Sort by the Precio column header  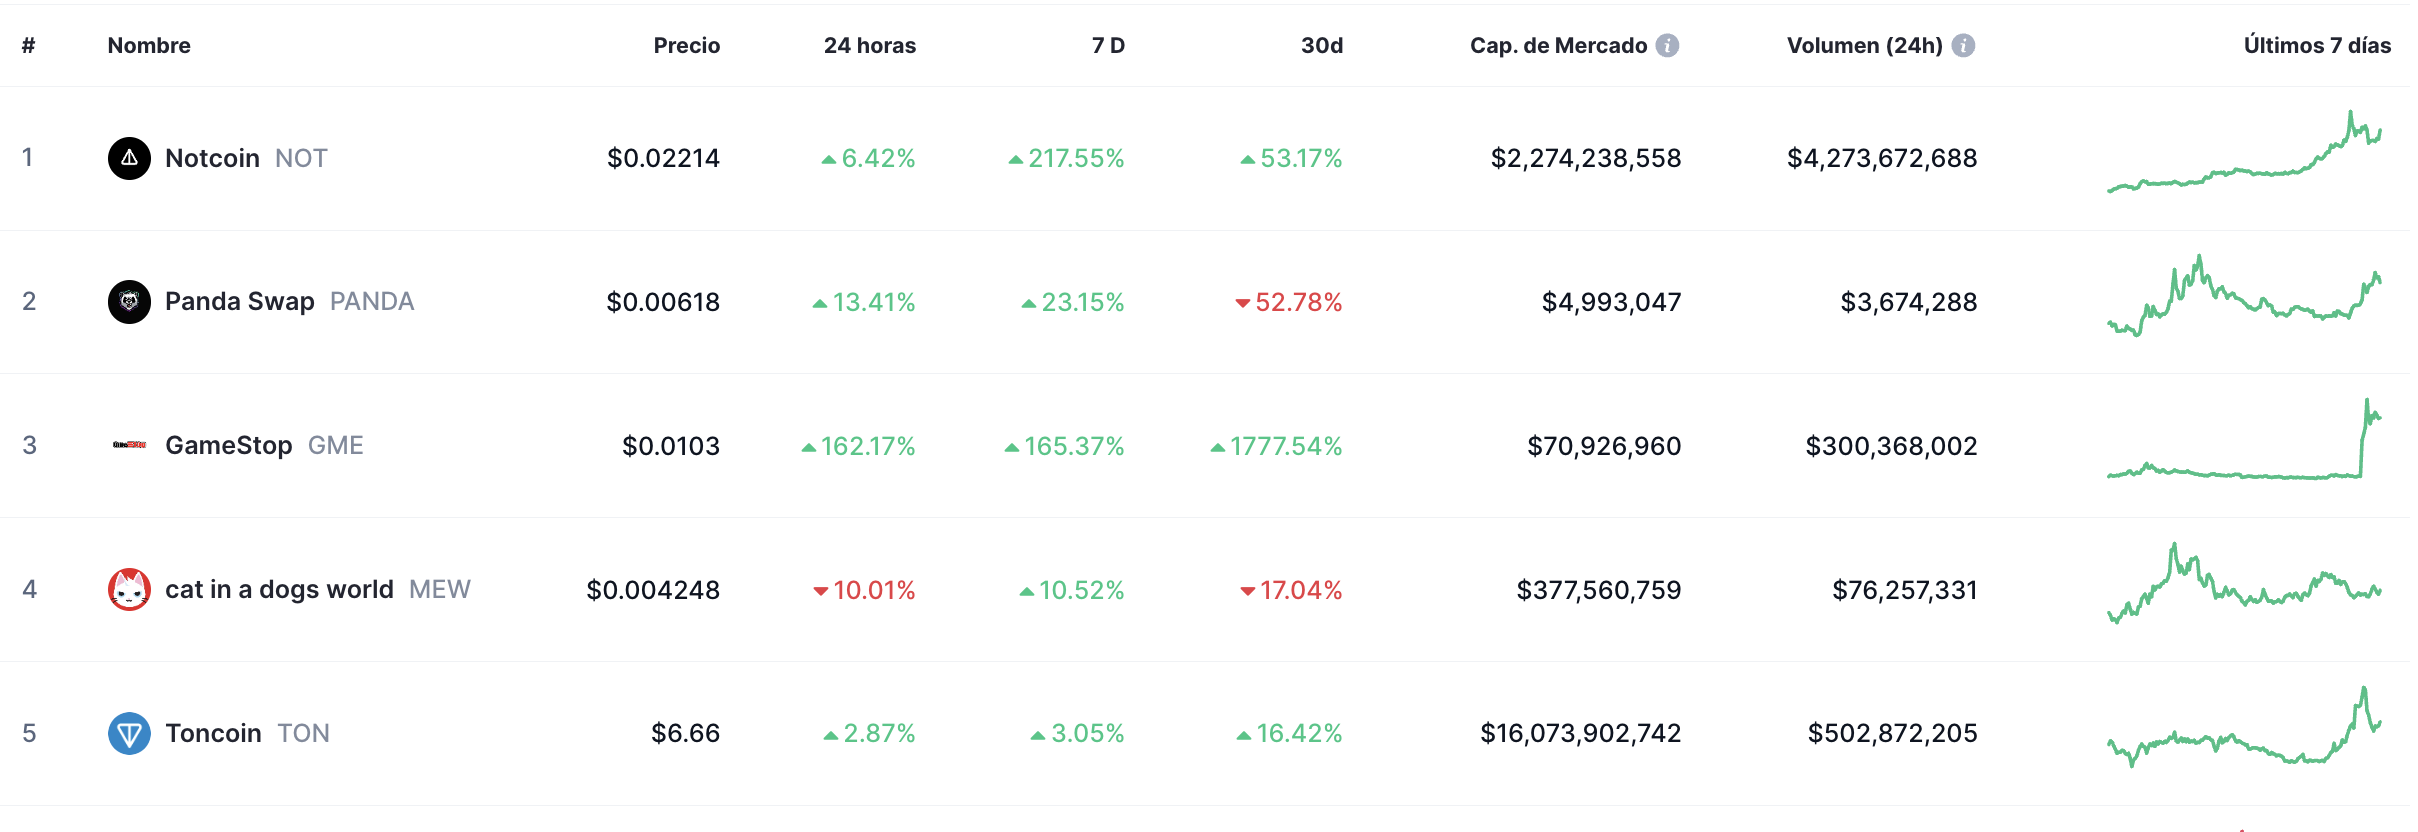point(686,45)
